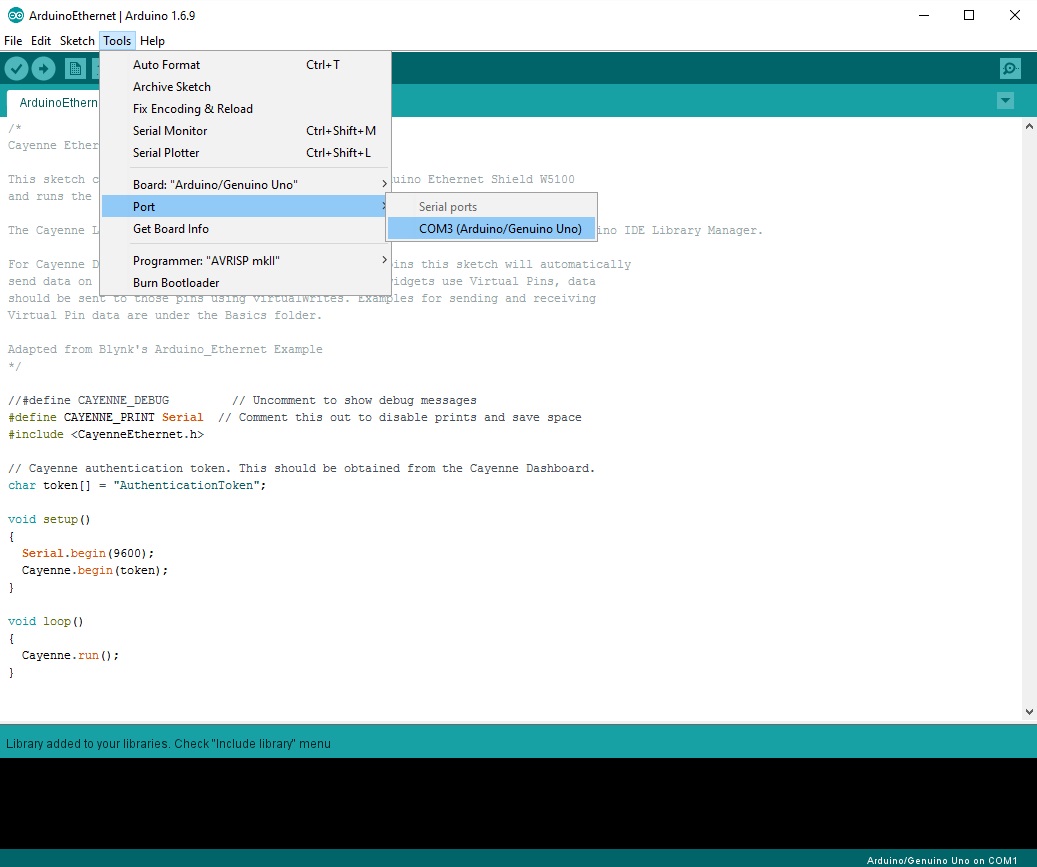Open the Sketch menu
Viewport: 1037px width, 867px height.
[77, 41]
